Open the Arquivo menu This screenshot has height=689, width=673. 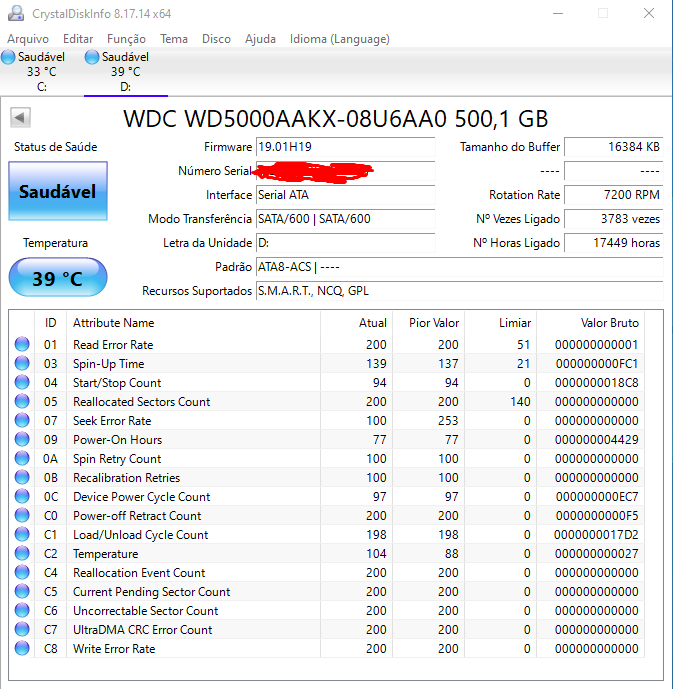pyautogui.click(x=28, y=39)
